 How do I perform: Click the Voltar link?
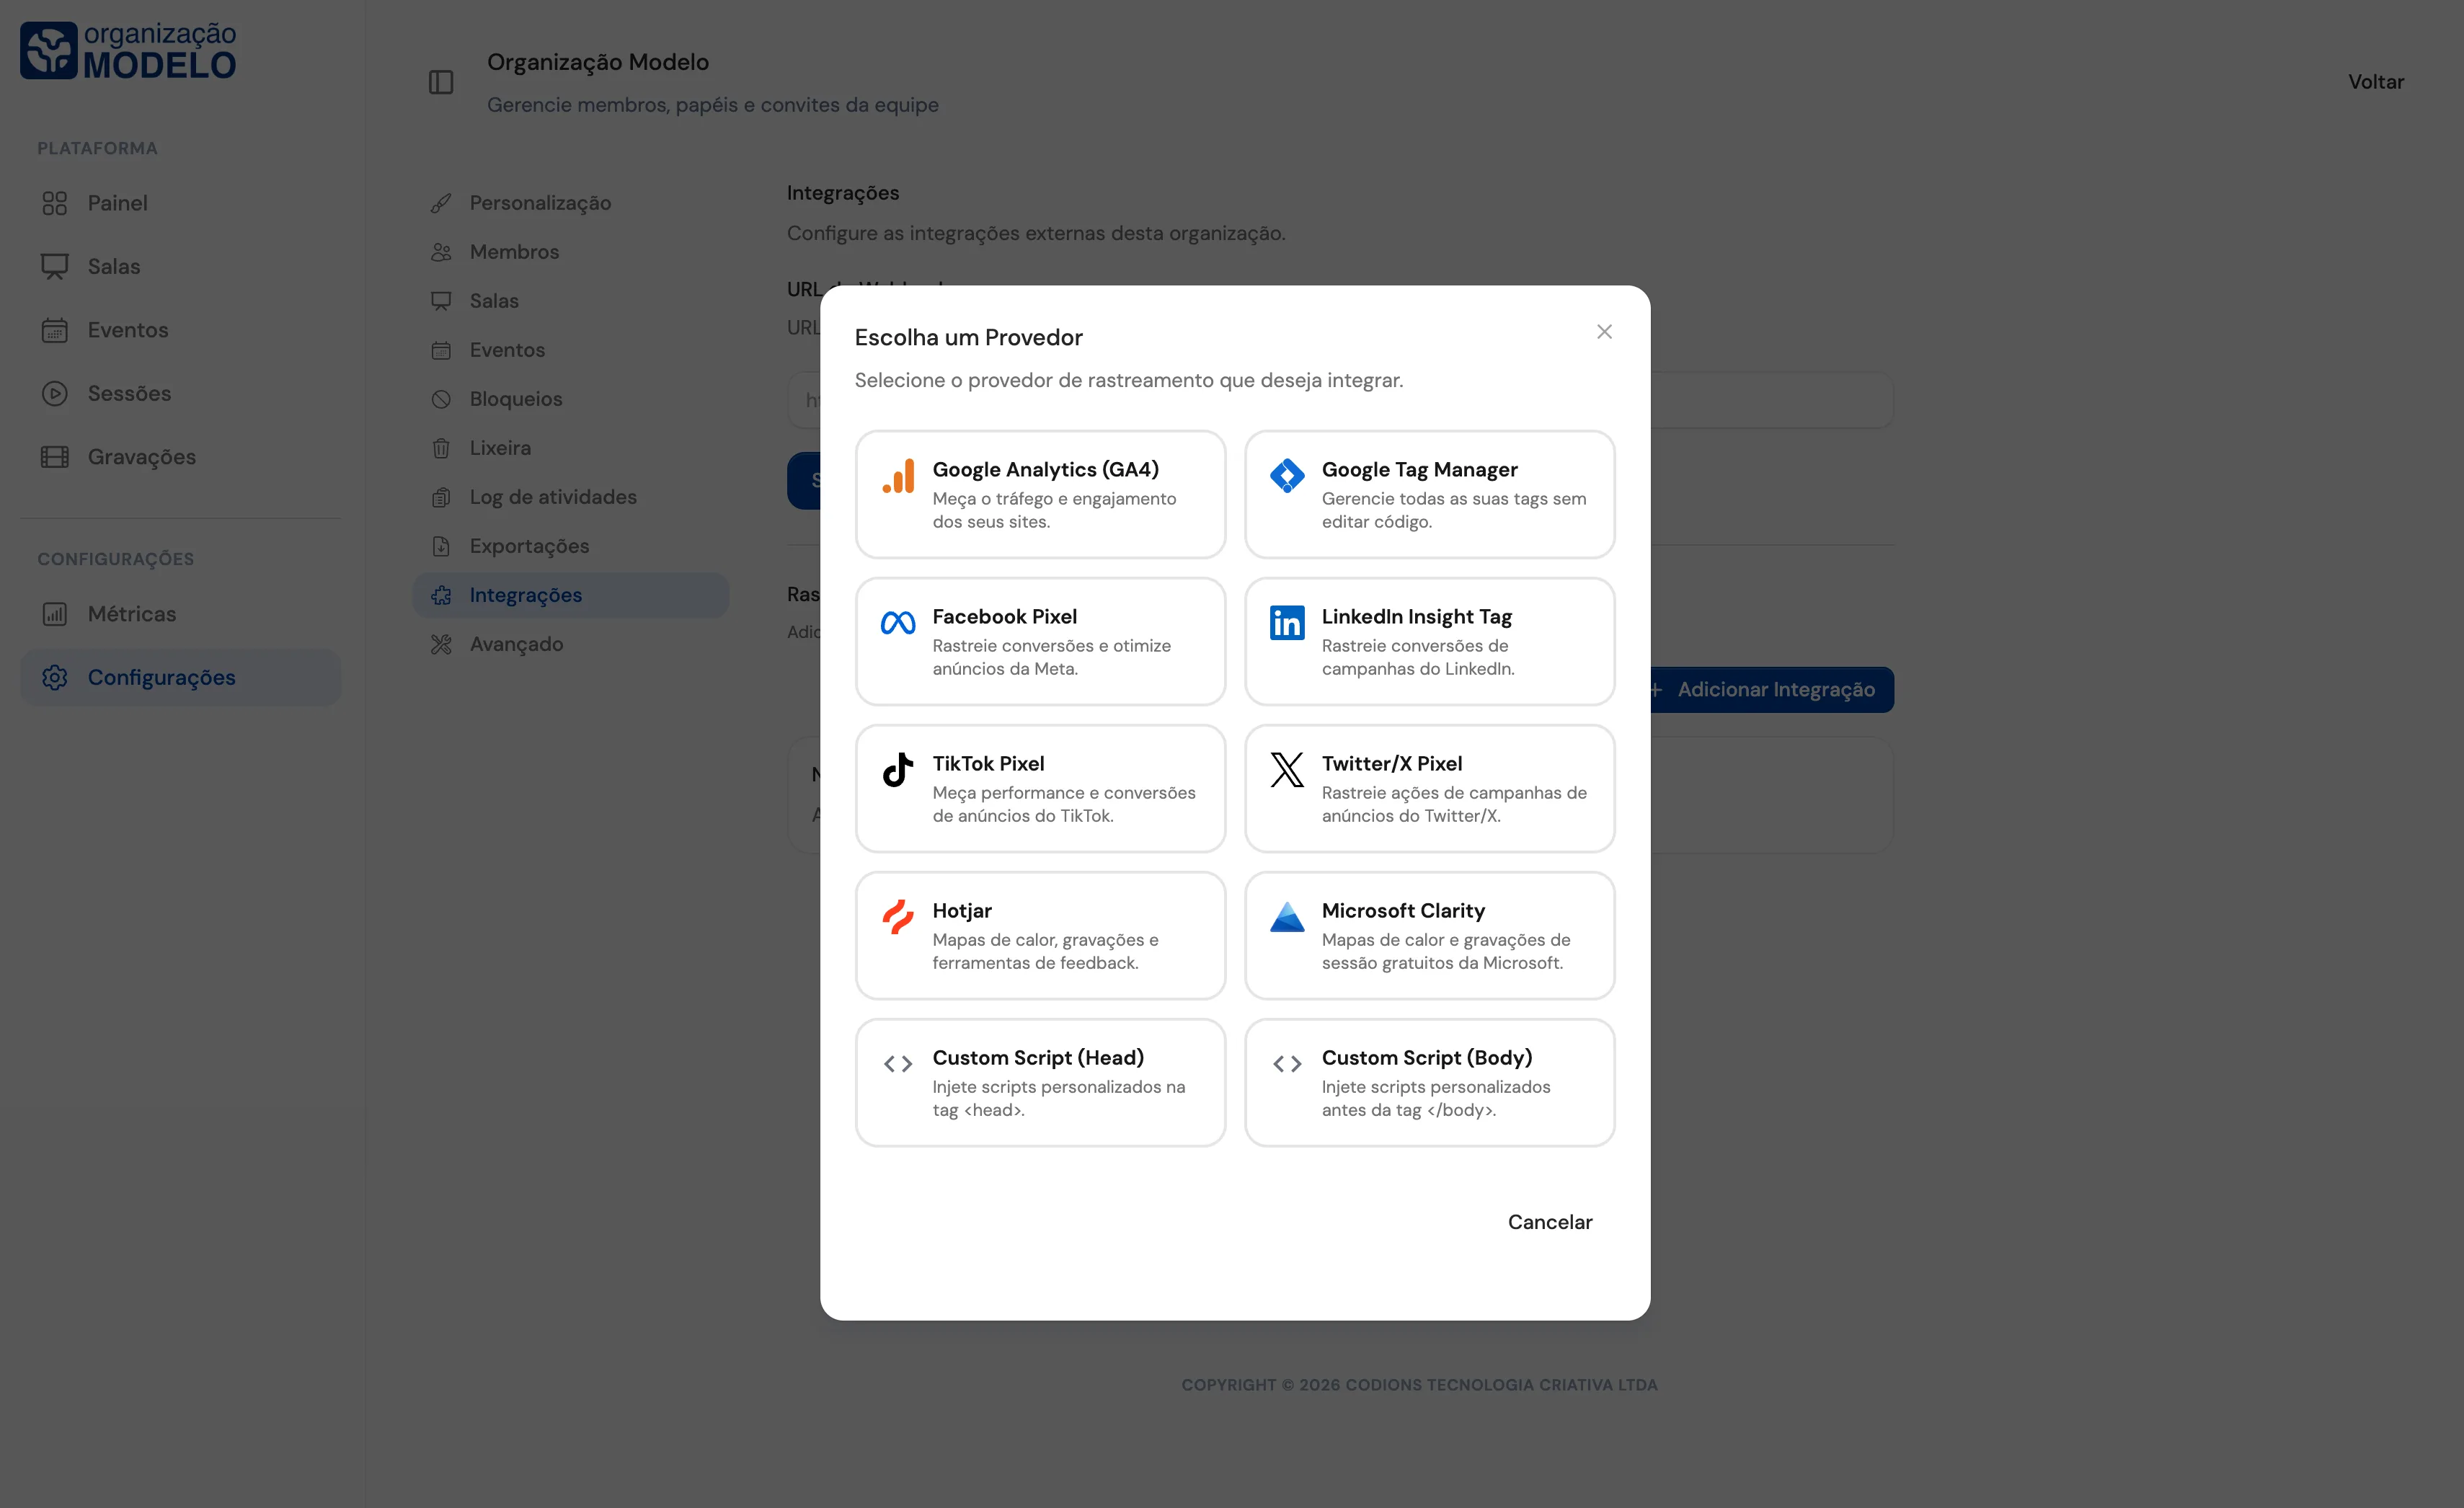tap(2375, 82)
